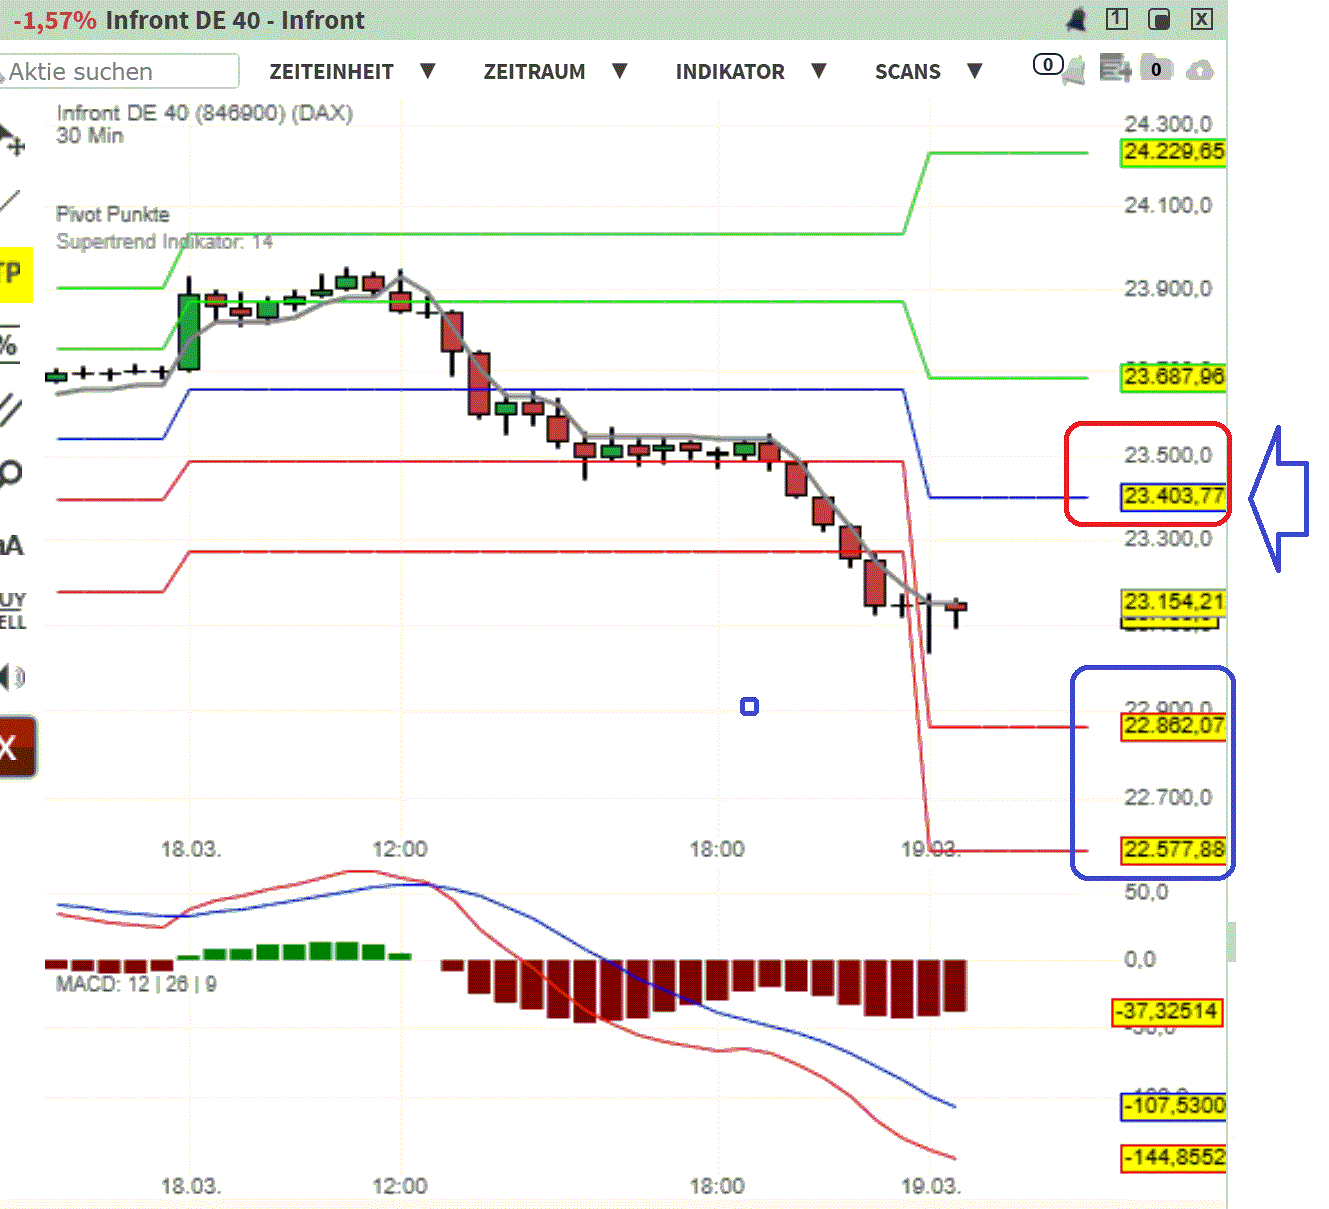Select the text annotation A tool
This screenshot has height=1209, width=1329.
[x=11, y=545]
